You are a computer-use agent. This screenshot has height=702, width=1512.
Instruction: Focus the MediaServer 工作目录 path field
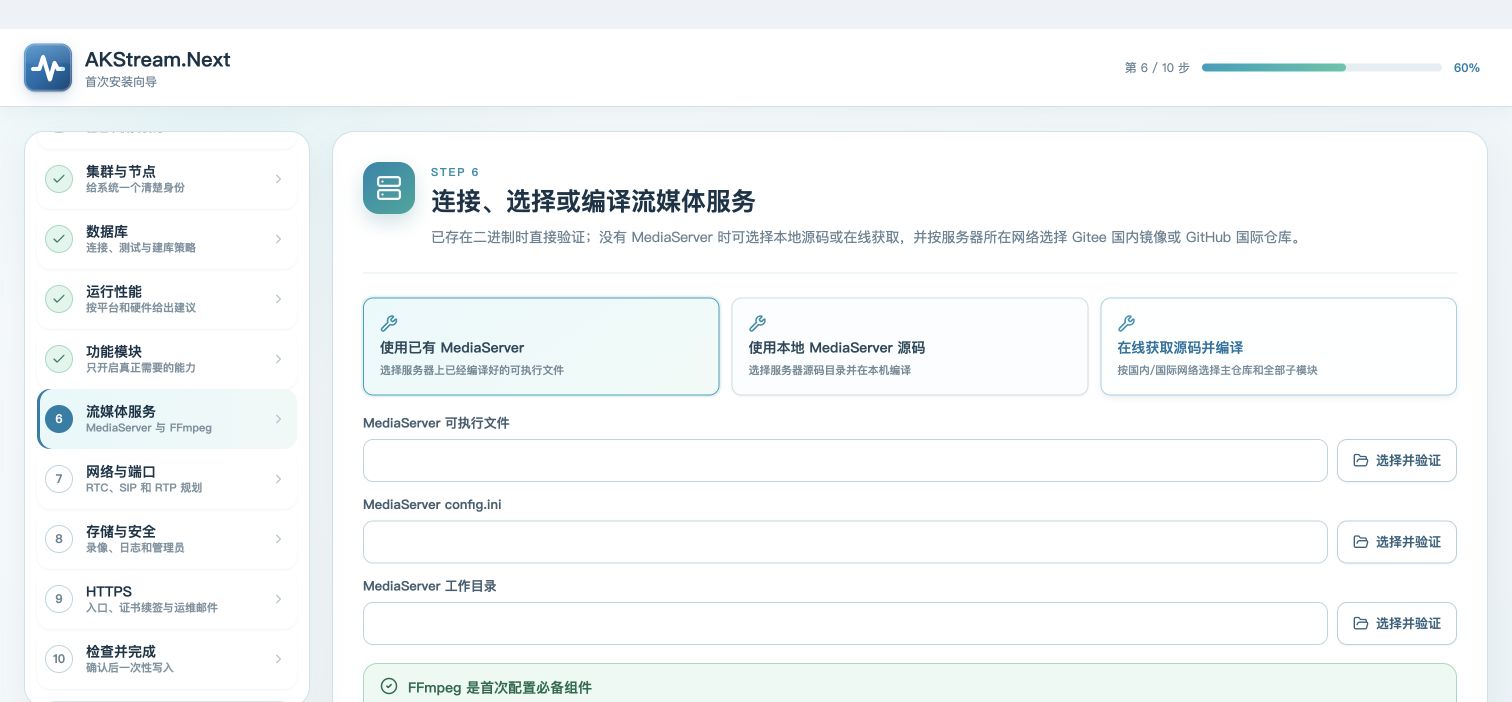tap(845, 623)
